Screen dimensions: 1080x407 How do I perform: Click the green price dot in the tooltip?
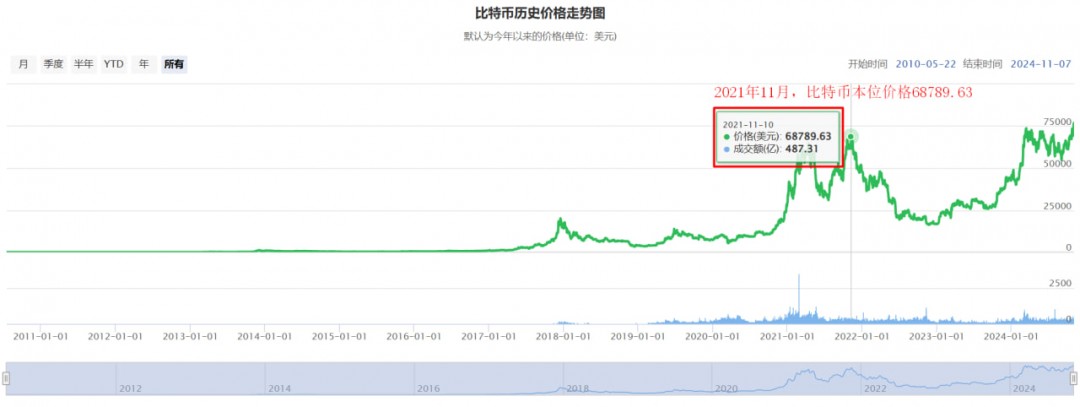[x=726, y=135]
